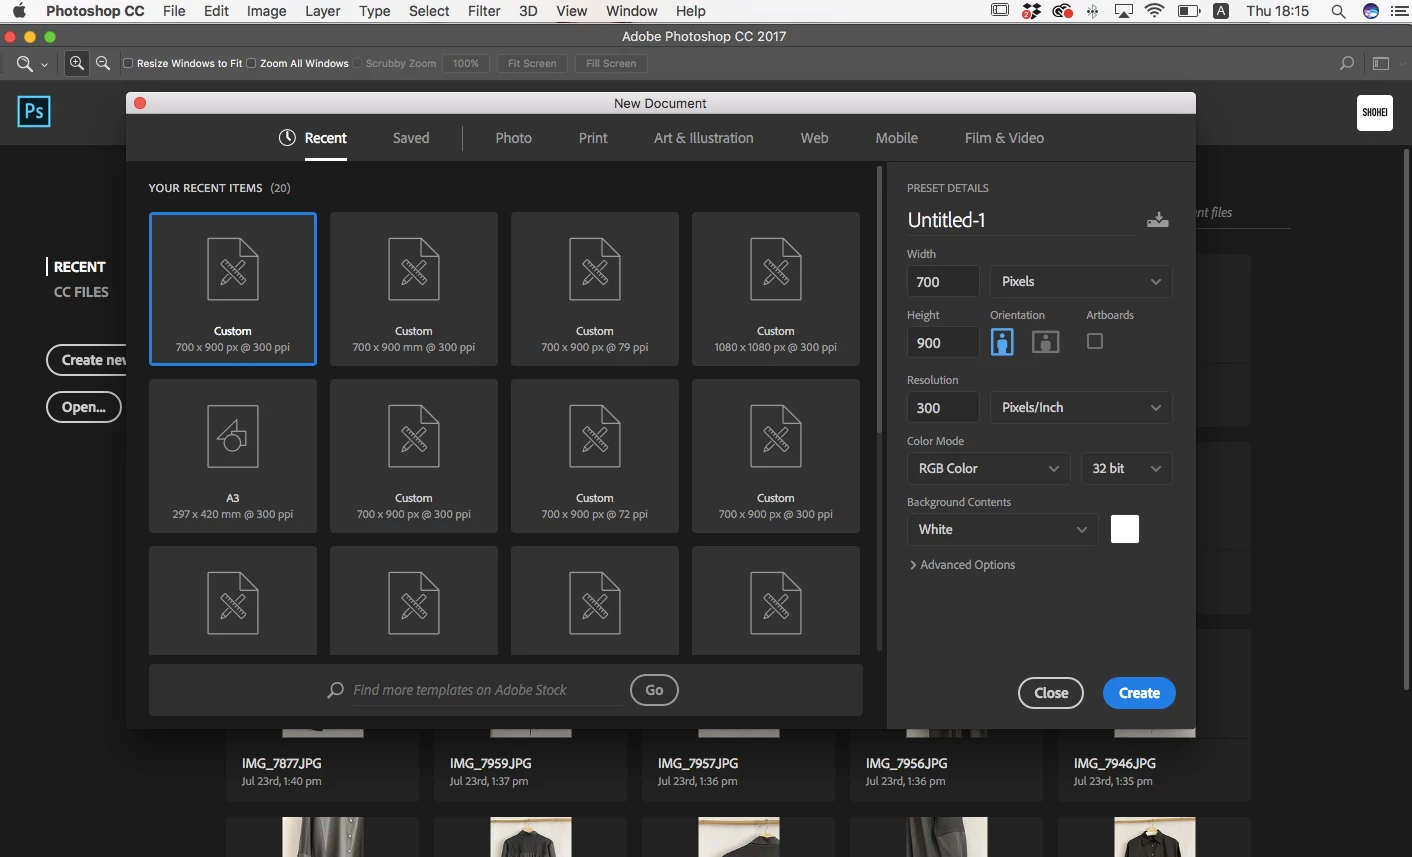The width and height of the screenshot is (1412, 857).
Task: Select RECENT in start sidebar
Action: (79, 267)
